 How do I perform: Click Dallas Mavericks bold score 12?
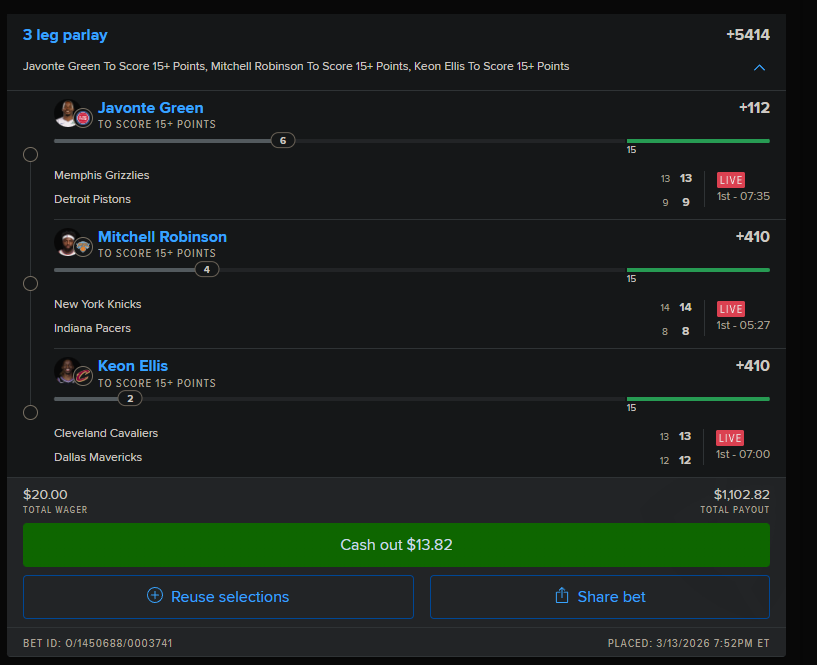pyautogui.click(x=685, y=460)
